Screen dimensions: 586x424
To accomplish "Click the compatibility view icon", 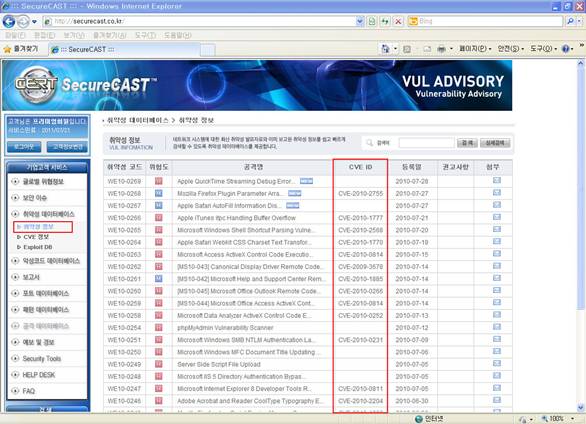I will 372,21.
